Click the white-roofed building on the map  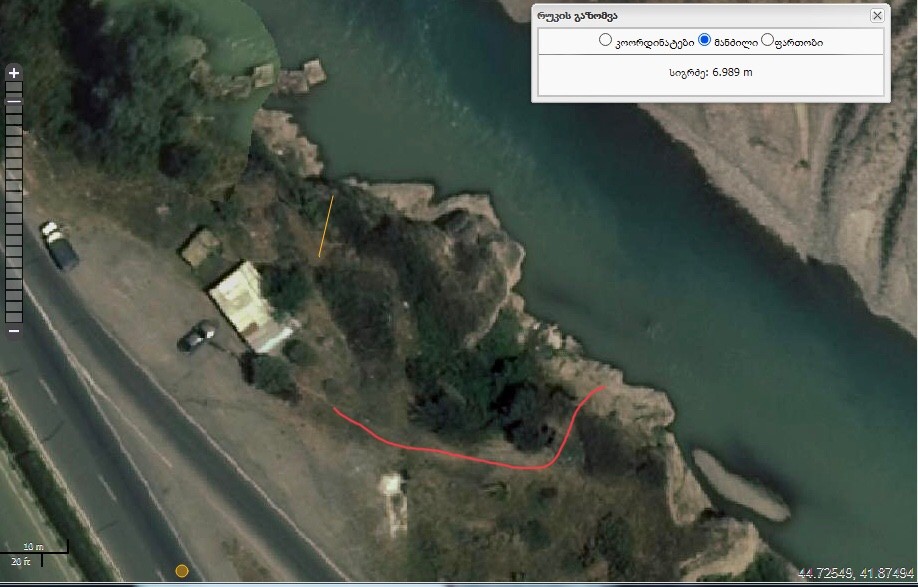pyautogui.click(x=251, y=307)
